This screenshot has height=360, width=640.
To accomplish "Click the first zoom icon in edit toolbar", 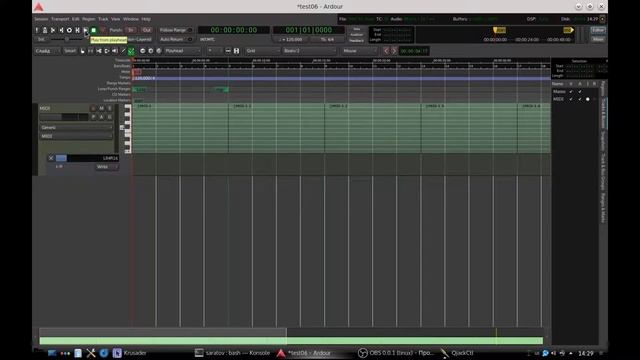I will (x=142, y=51).
